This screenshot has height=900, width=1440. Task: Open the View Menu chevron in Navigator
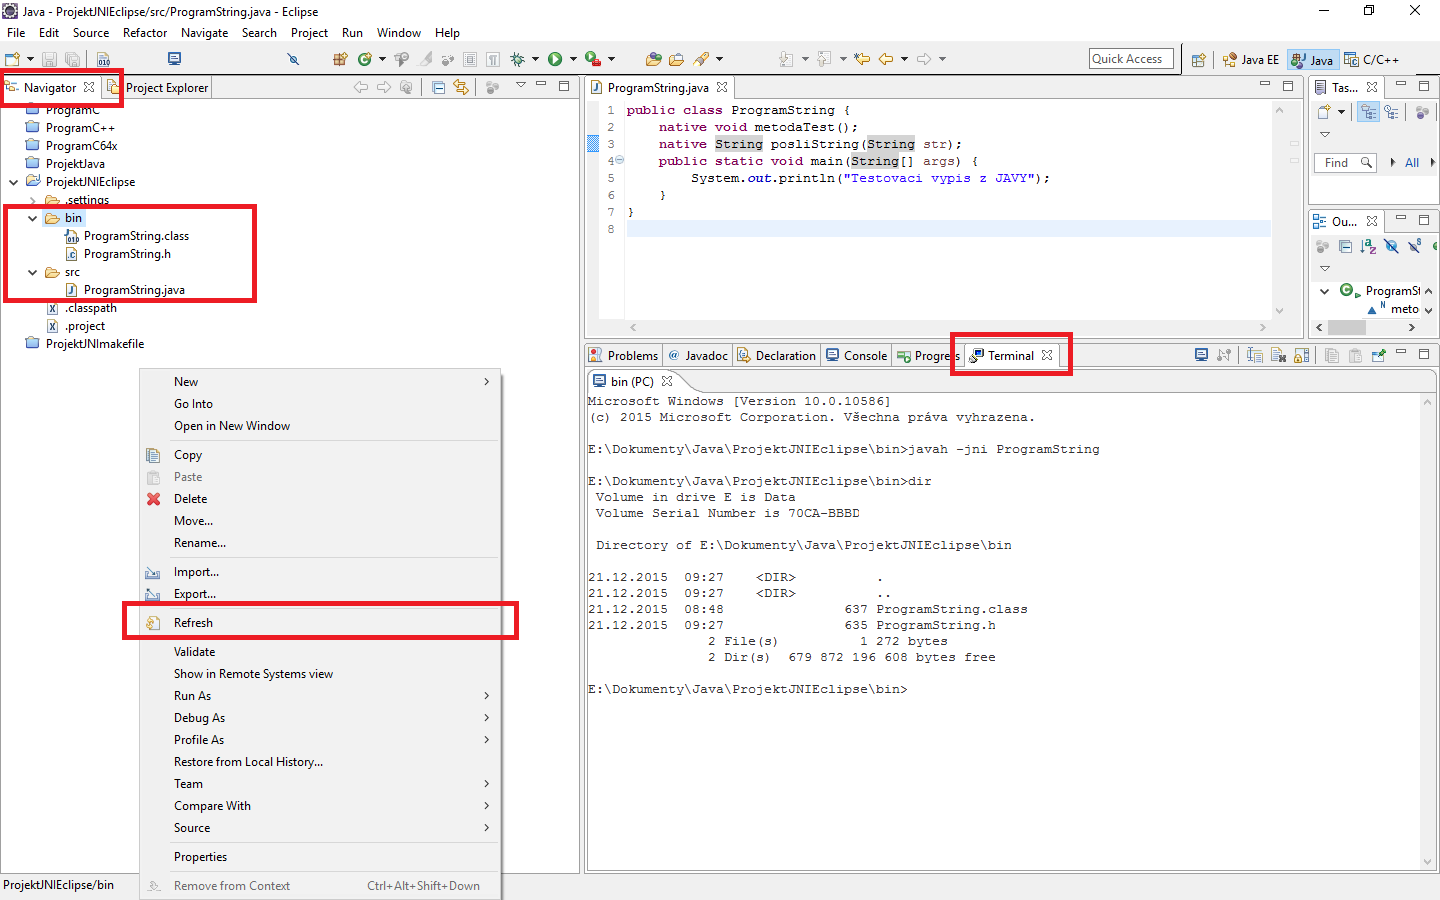(520, 87)
